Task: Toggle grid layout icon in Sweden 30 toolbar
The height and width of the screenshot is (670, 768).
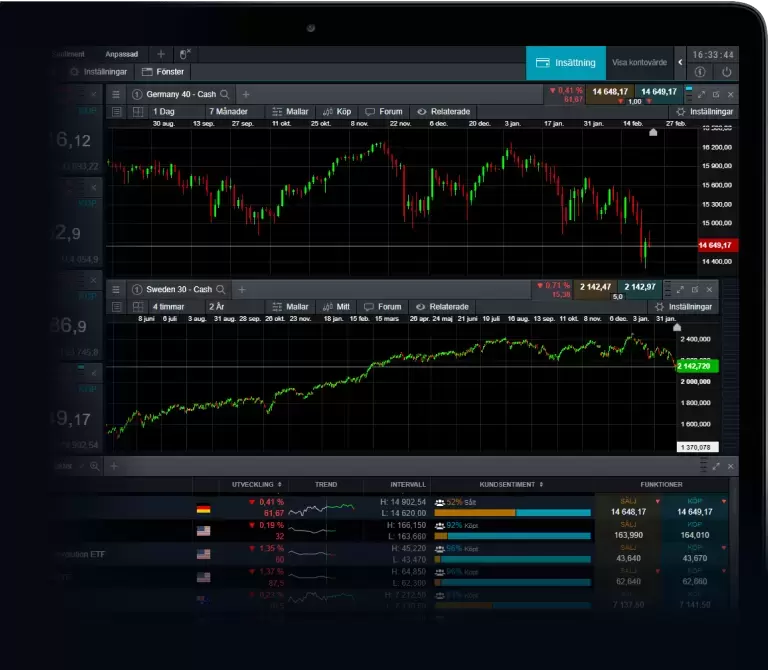Action: tap(138, 307)
